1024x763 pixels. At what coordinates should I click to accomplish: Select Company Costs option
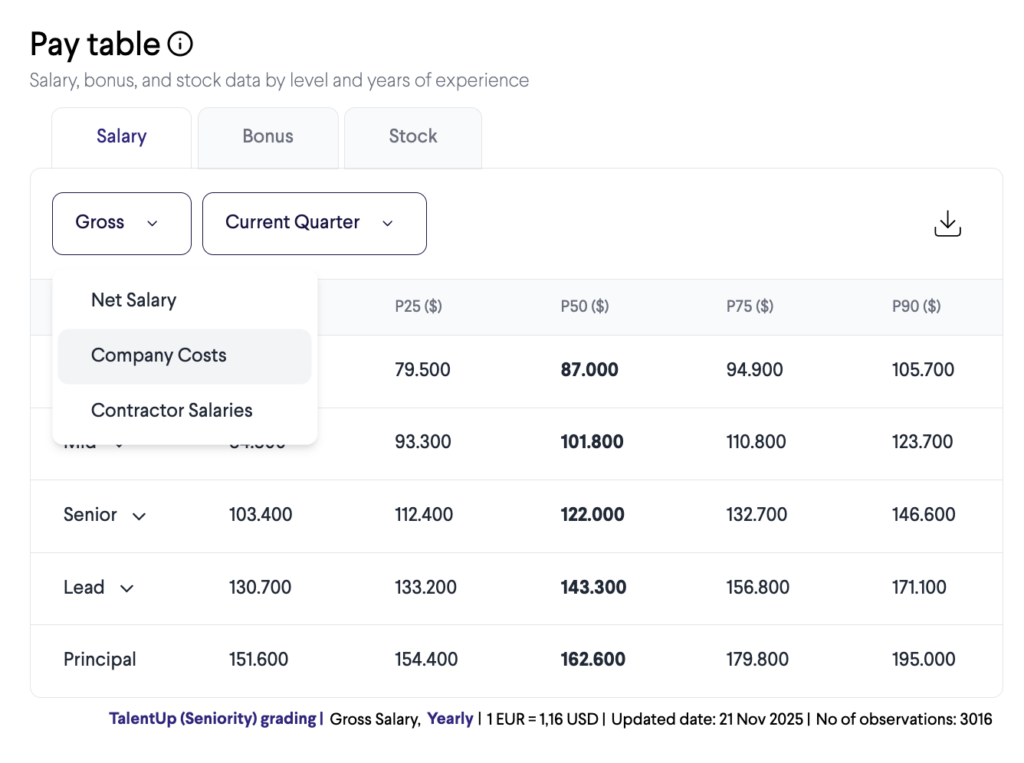point(159,355)
